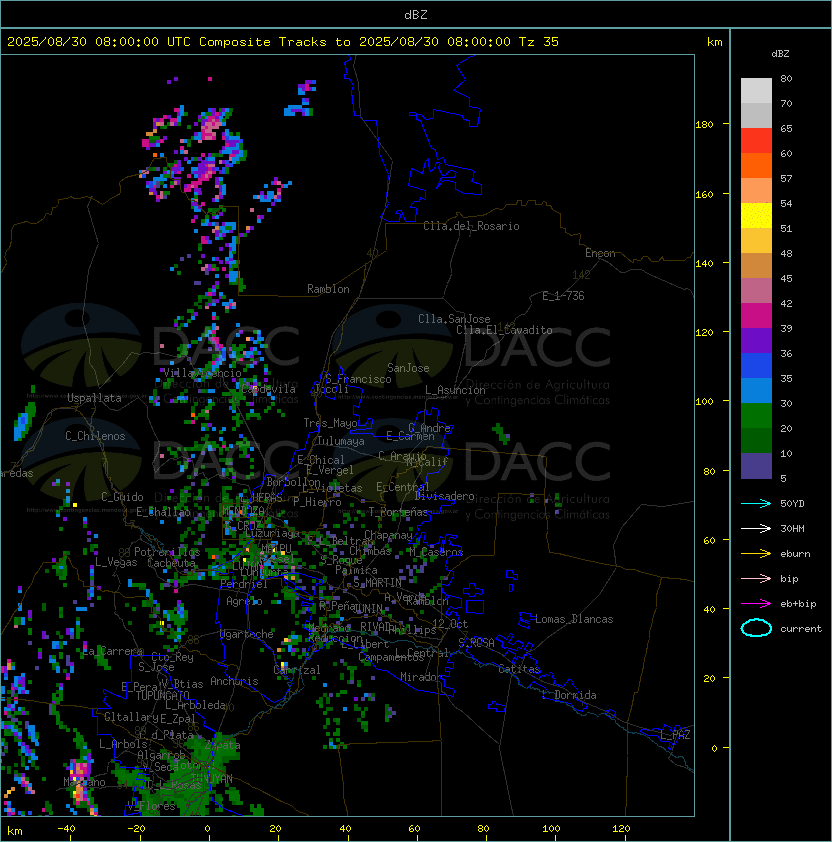
Task: Click the 'Mirador' map label
Action: click(421, 677)
